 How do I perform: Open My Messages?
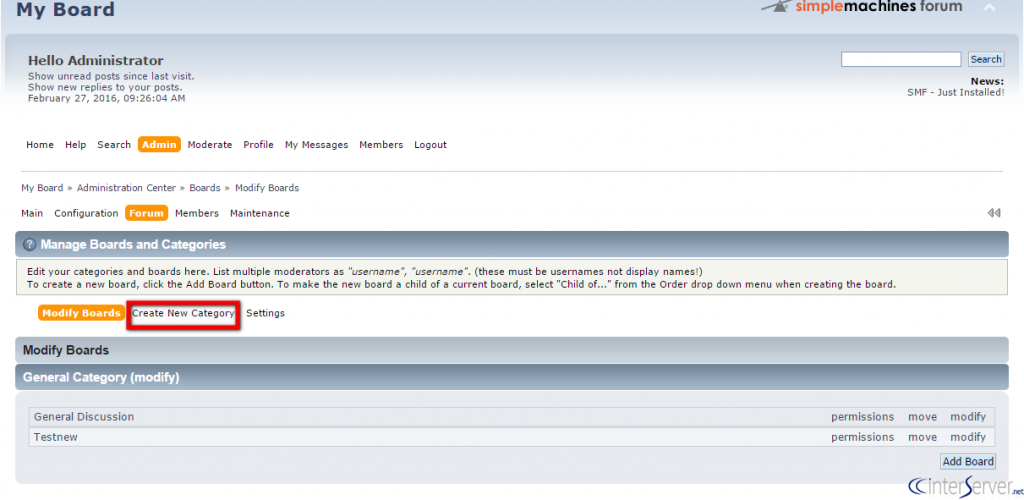pos(317,145)
